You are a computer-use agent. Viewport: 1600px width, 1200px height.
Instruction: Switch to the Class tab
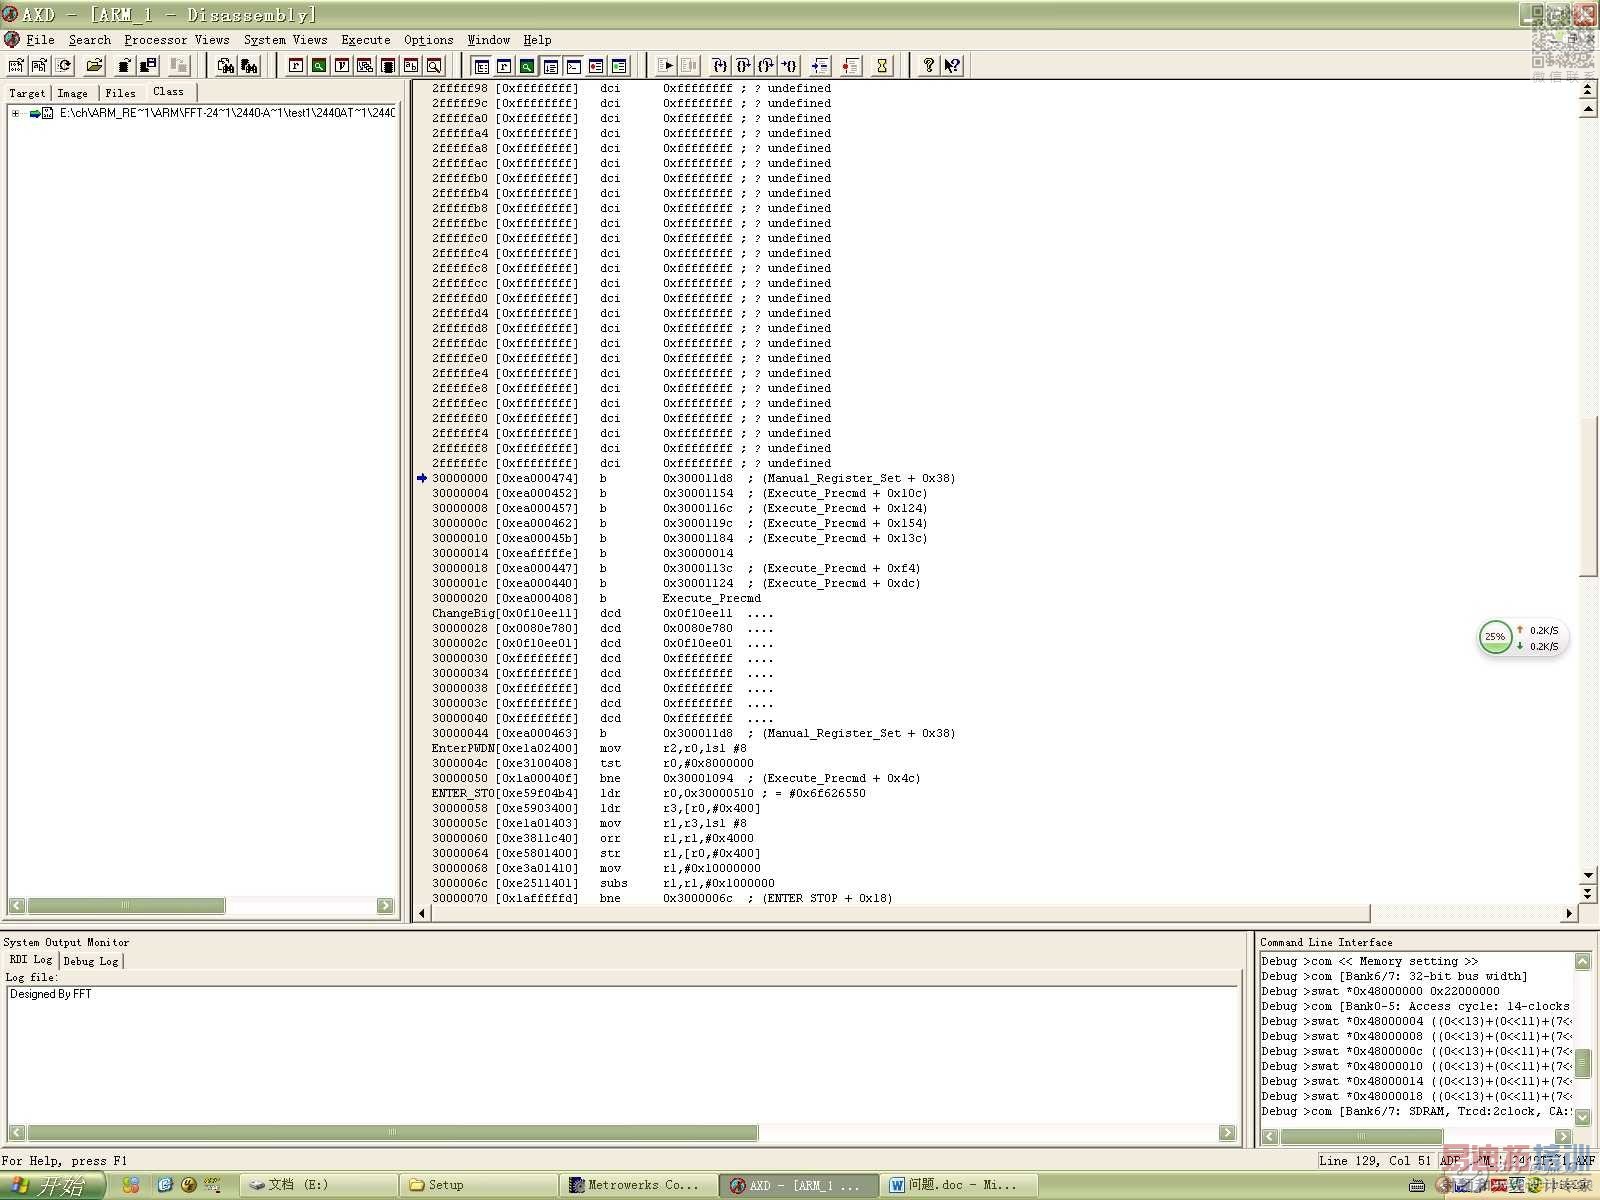(x=168, y=92)
